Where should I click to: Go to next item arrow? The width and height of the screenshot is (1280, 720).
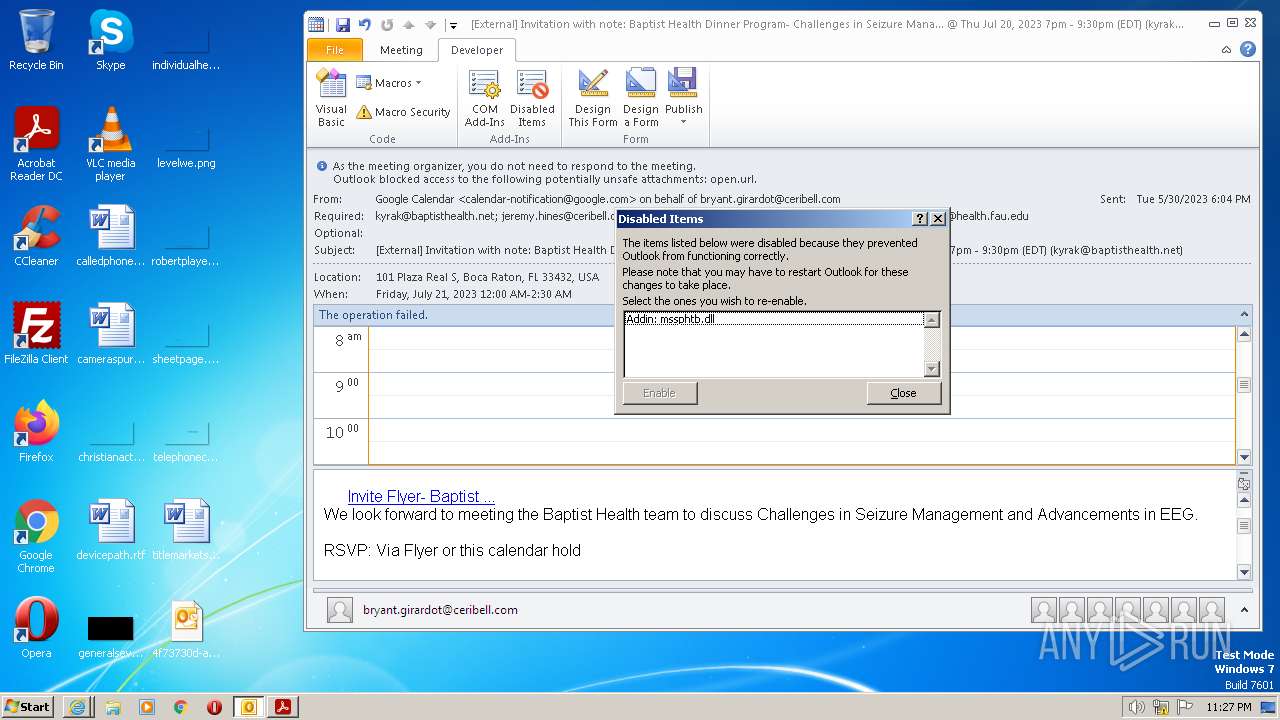pos(431,25)
